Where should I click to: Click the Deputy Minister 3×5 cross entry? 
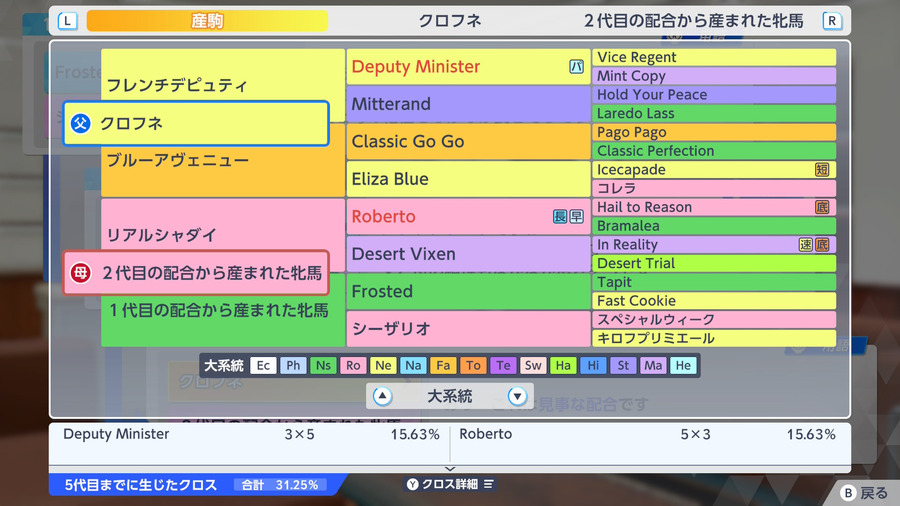click(251, 434)
